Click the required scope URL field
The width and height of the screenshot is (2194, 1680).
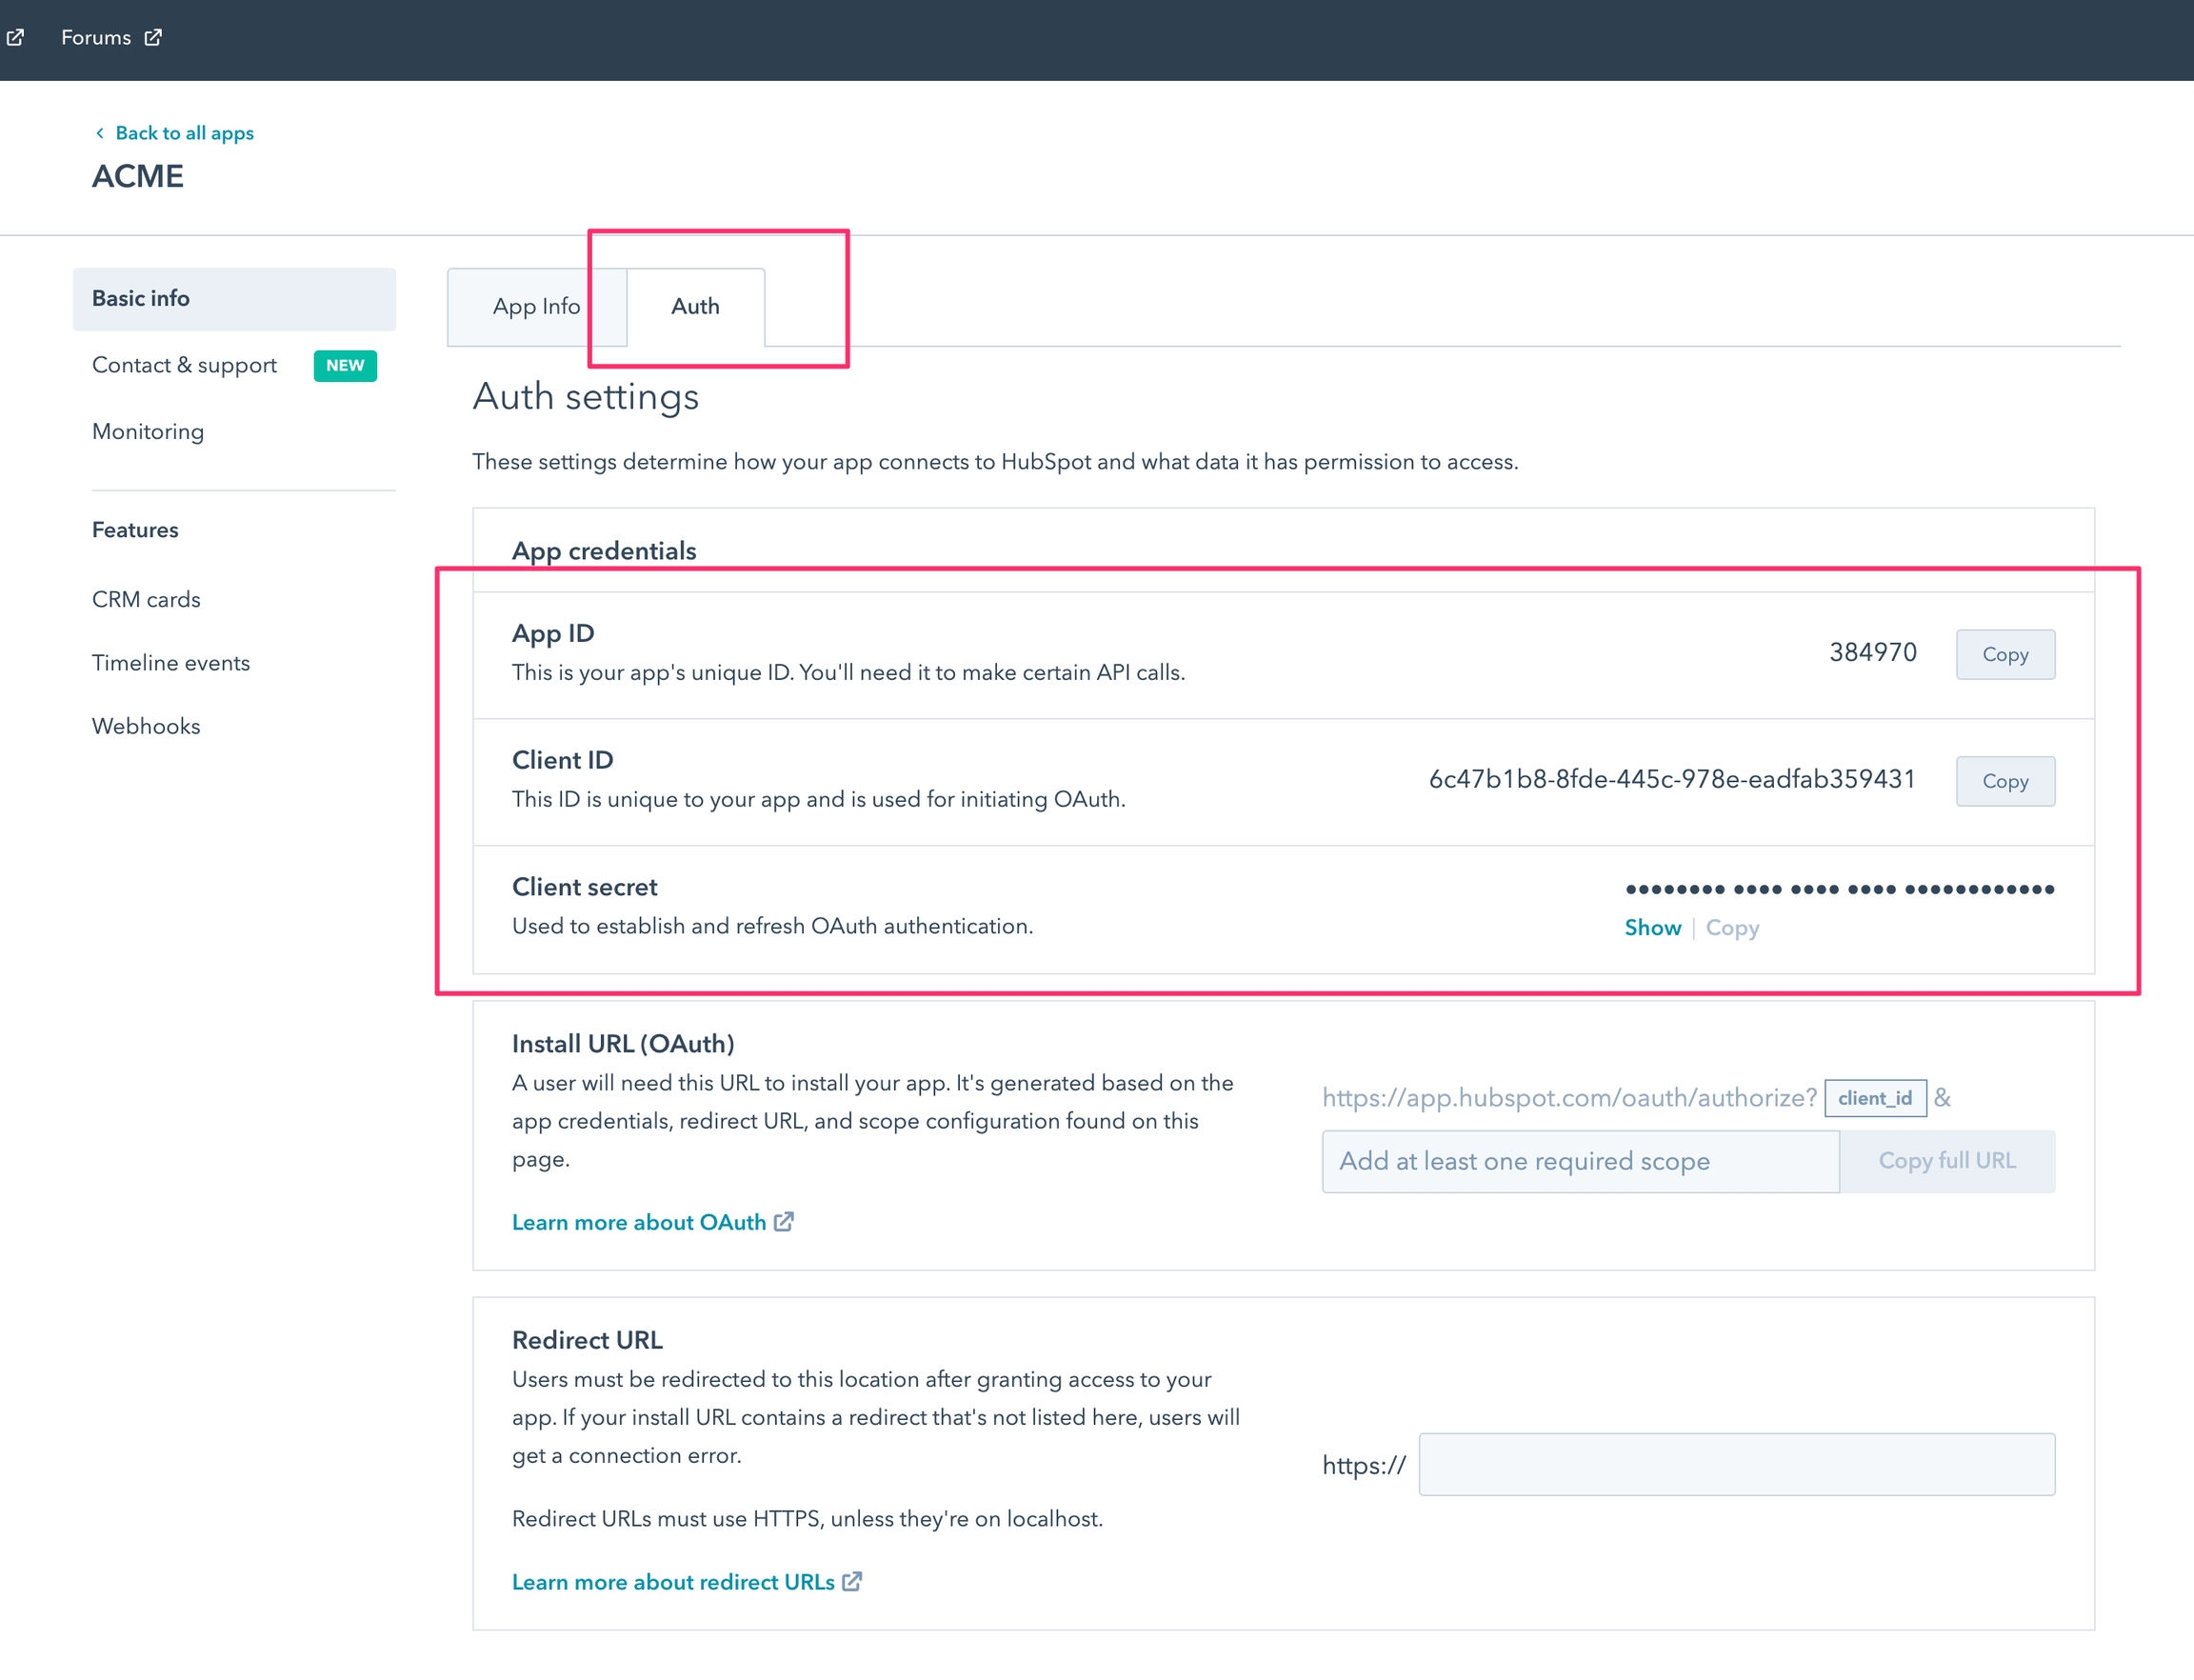coord(1580,1160)
